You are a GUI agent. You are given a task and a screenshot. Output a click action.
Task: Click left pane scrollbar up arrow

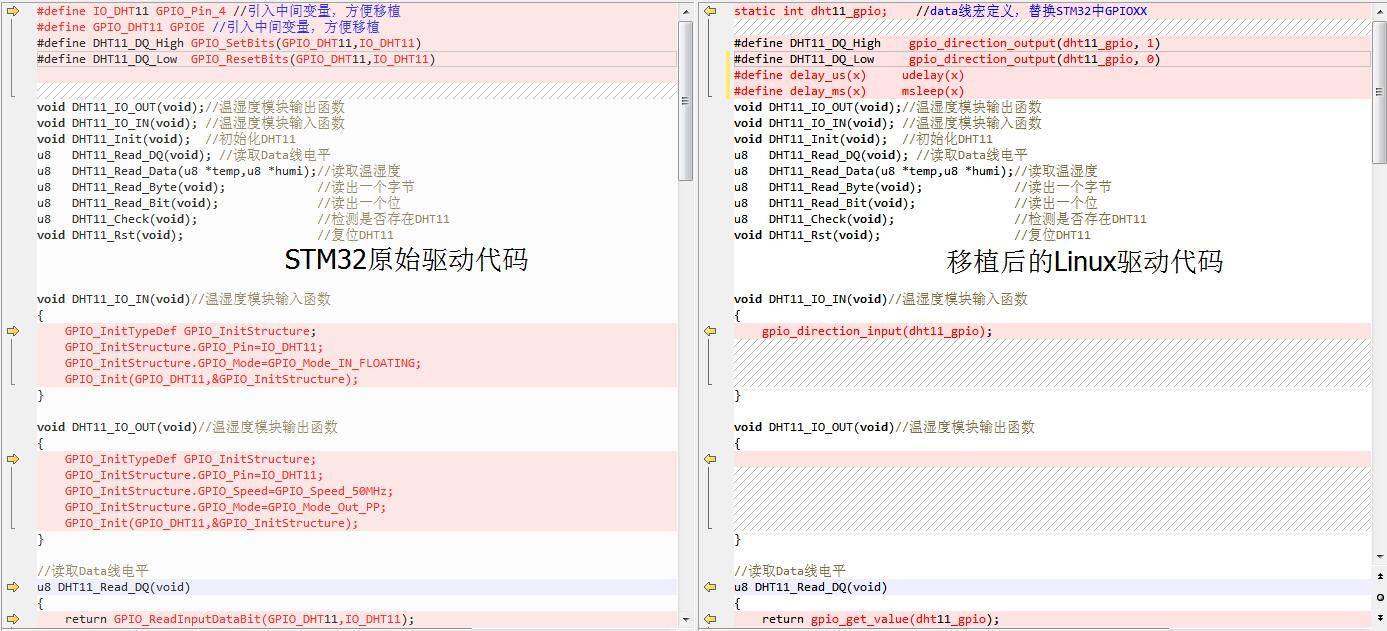685,11
